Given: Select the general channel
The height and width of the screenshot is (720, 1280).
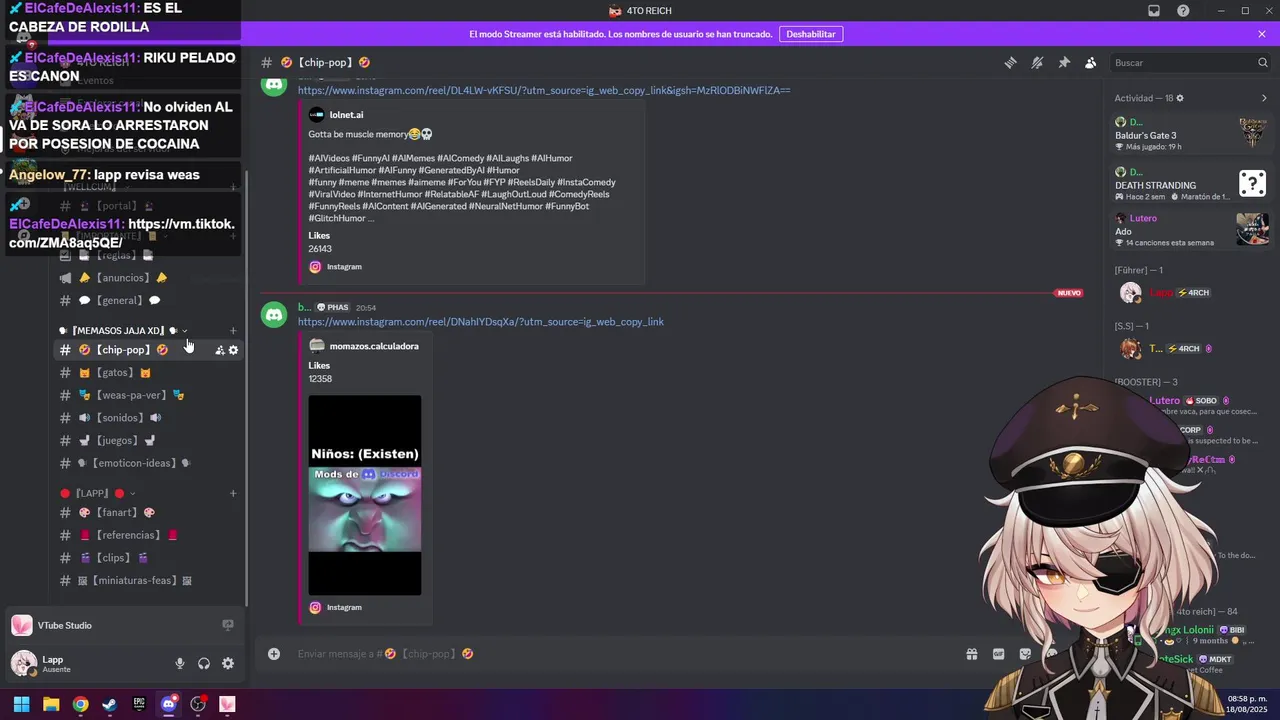Looking at the screenshot, I should coord(148,300).
